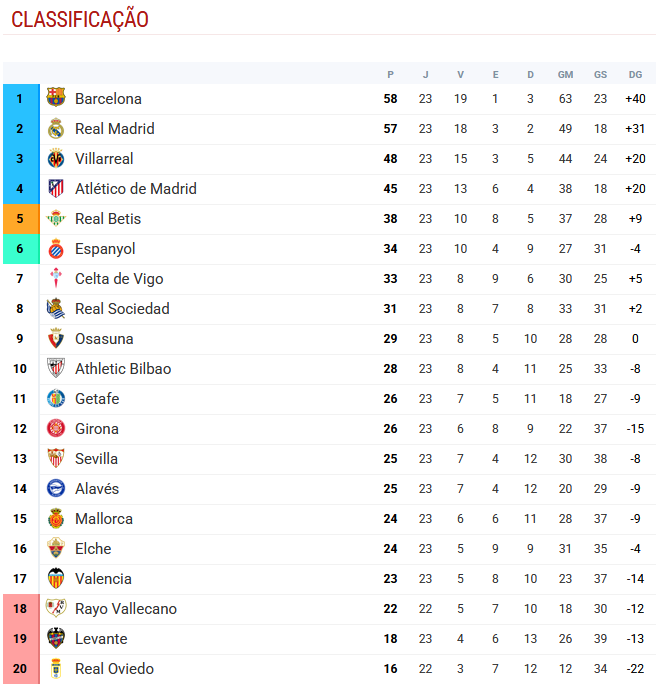Screen dimensions: 656x684
Task: Click the Atlético de Madrid crest
Action: coord(56,188)
